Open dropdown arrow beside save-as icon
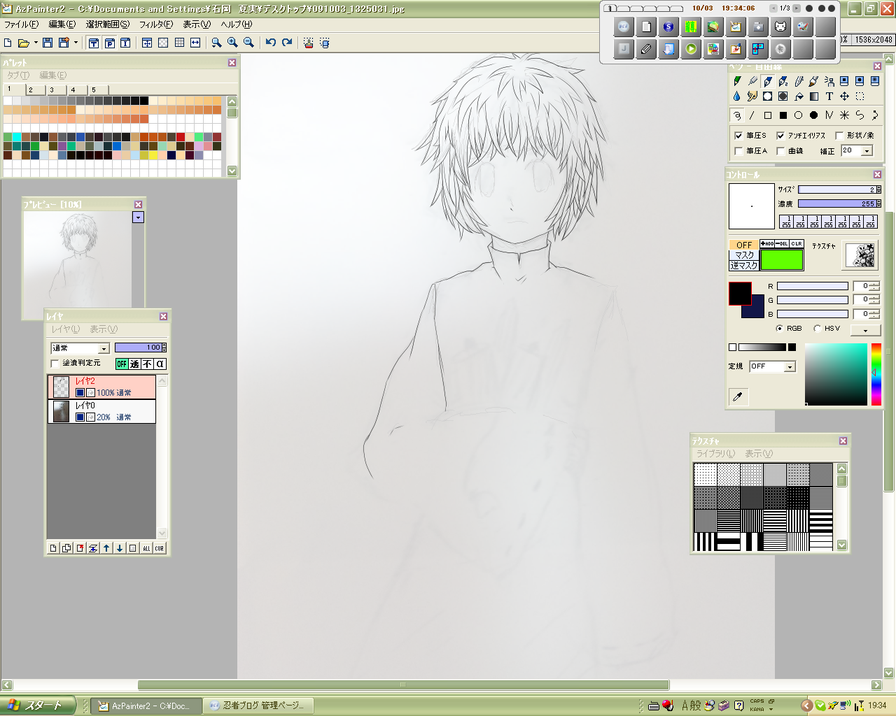The image size is (896, 716). pos(75,43)
